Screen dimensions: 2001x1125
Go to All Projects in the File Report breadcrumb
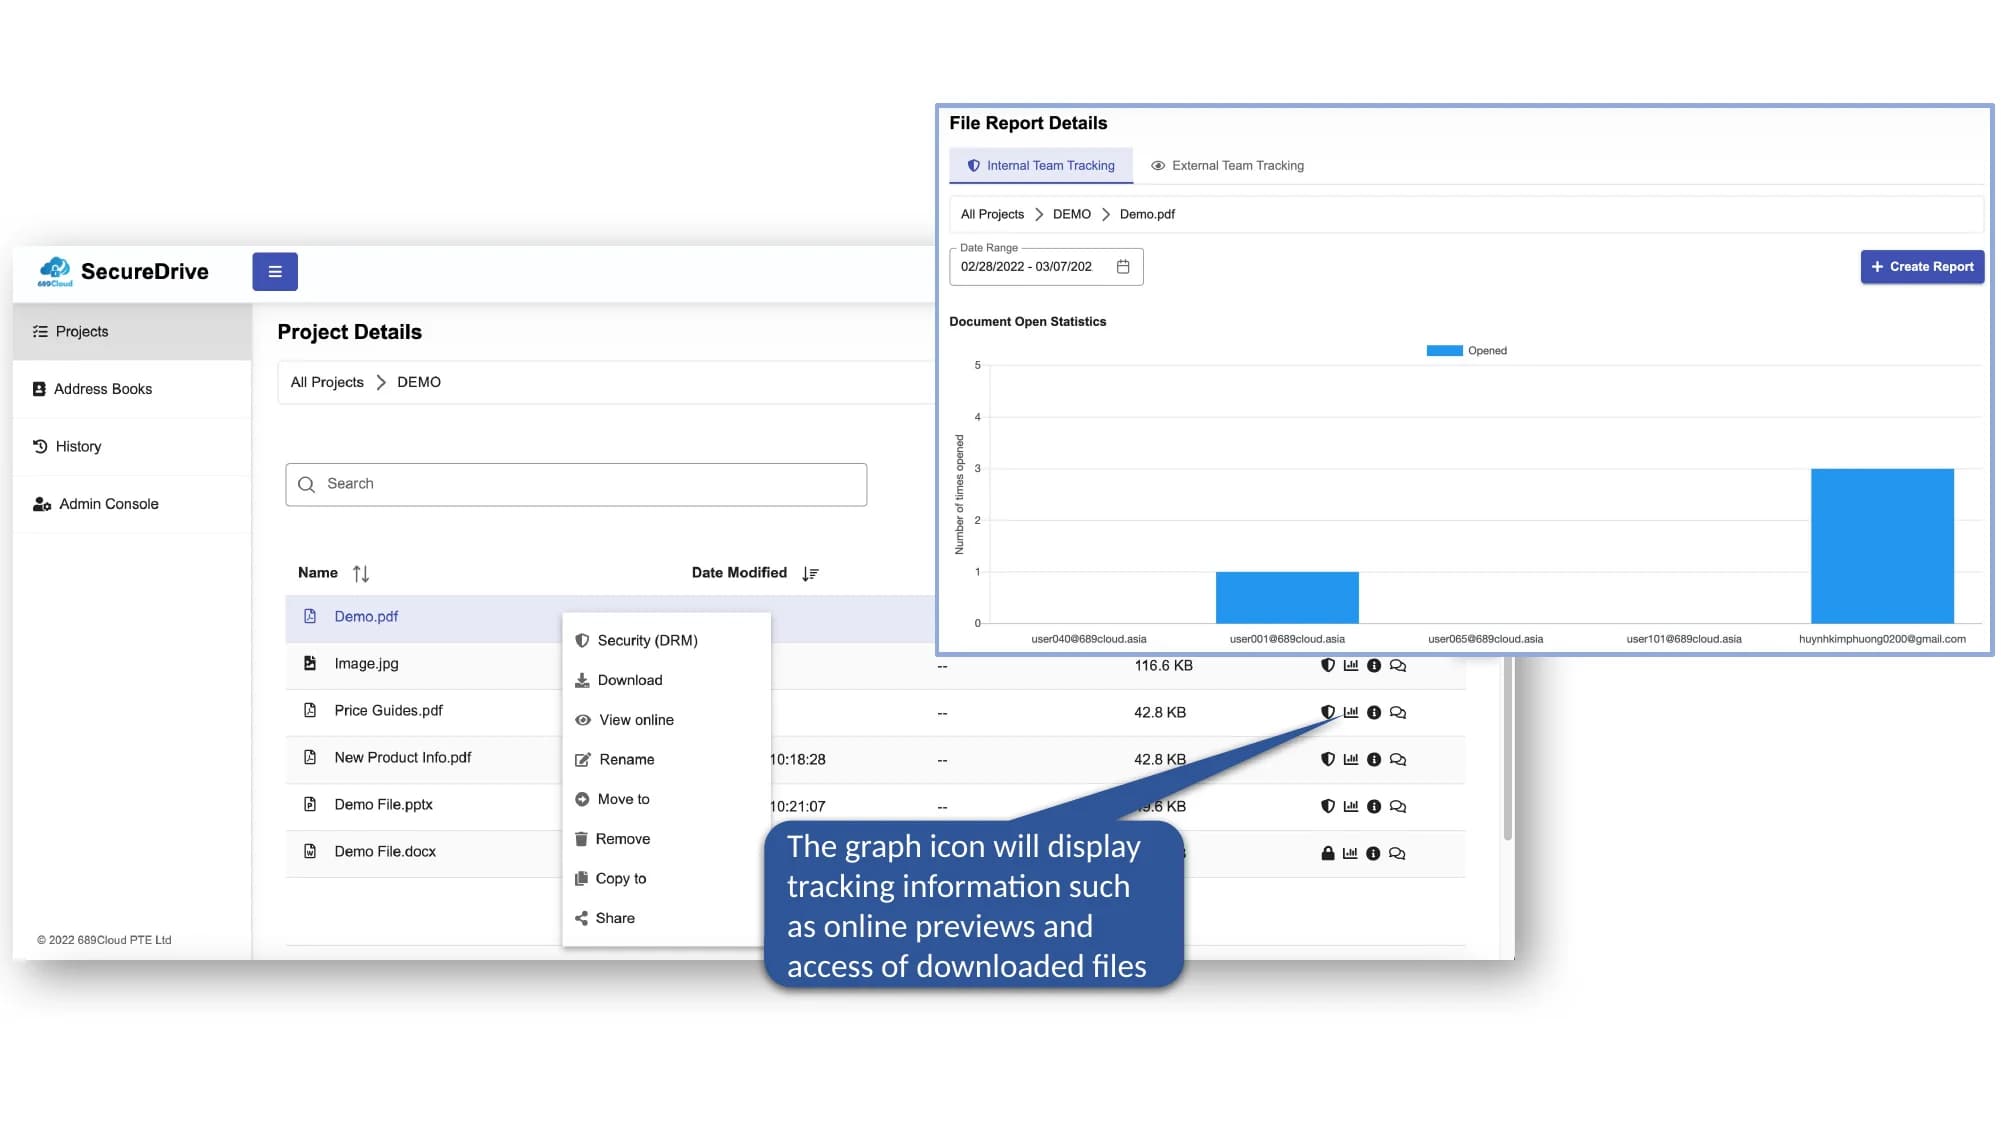[992, 214]
